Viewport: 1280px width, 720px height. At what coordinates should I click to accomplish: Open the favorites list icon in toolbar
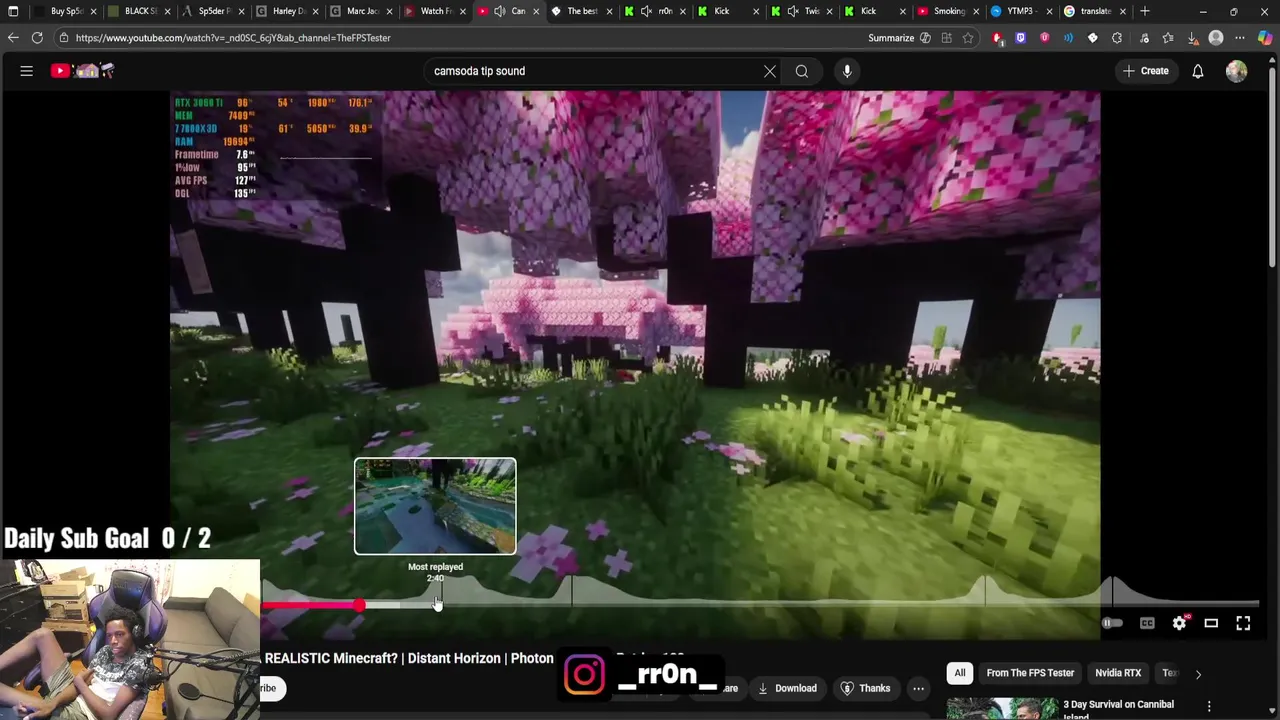coord(1167,38)
